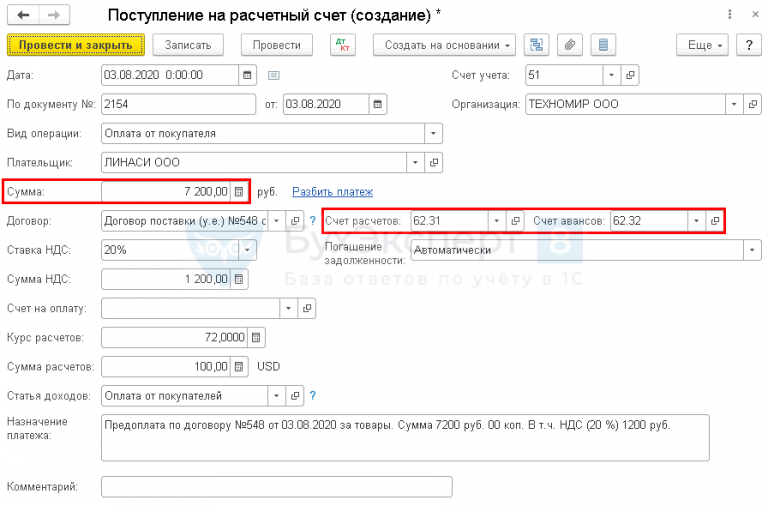Open Статья доходов record icon
The height and width of the screenshot is (506, 768).
pyautogui.click(x=295, y=396)
